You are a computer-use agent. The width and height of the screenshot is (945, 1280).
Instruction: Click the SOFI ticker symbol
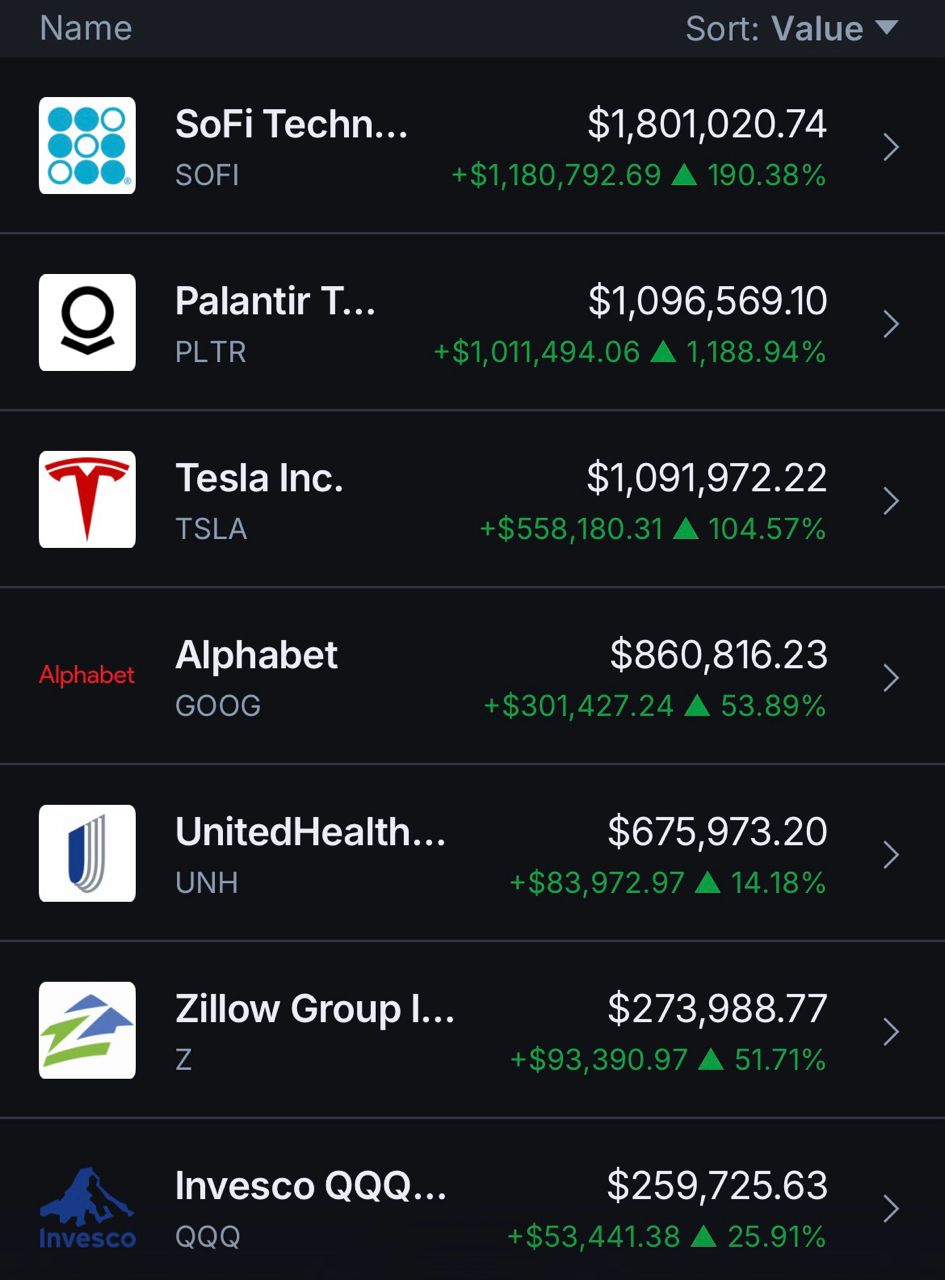[x=207, y=176]
